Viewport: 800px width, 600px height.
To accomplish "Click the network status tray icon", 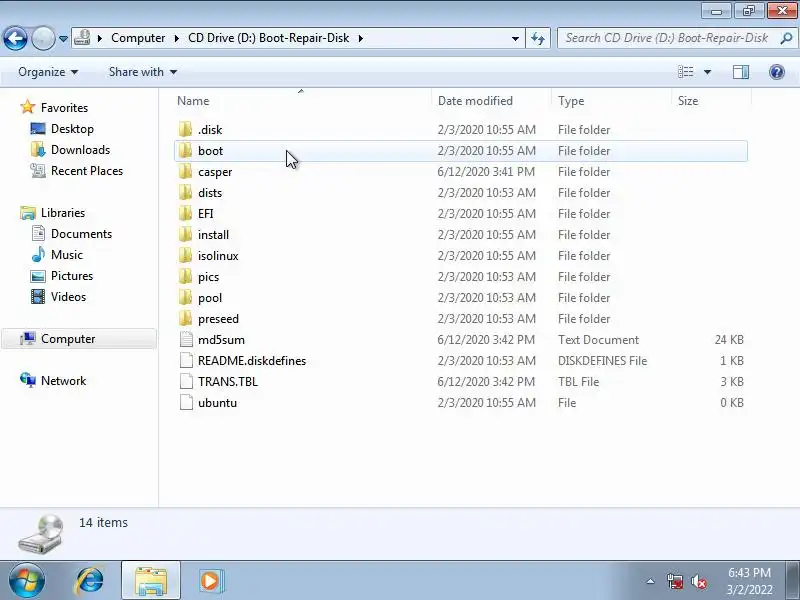I will (x=675, y=581).
